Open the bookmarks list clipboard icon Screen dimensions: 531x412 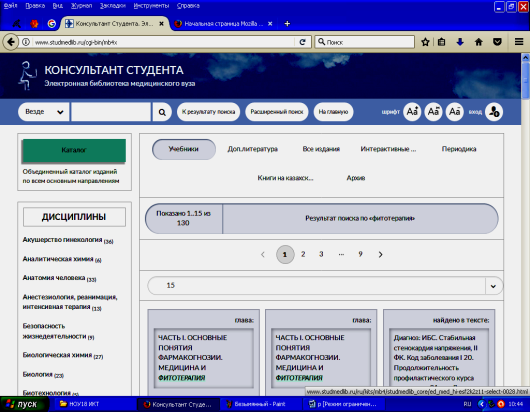coord(442,42)
